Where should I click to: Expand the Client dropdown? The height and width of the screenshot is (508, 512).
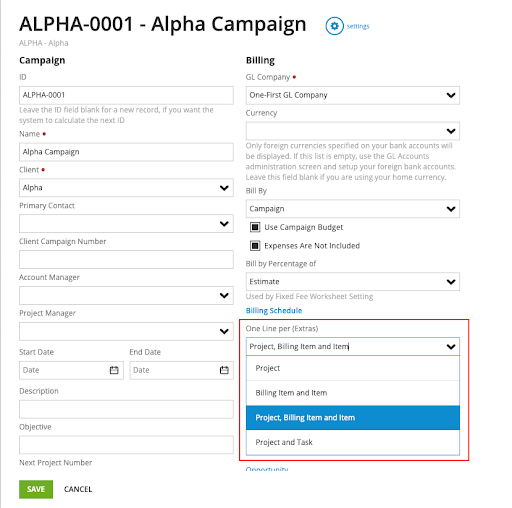[x=126, y=188]
